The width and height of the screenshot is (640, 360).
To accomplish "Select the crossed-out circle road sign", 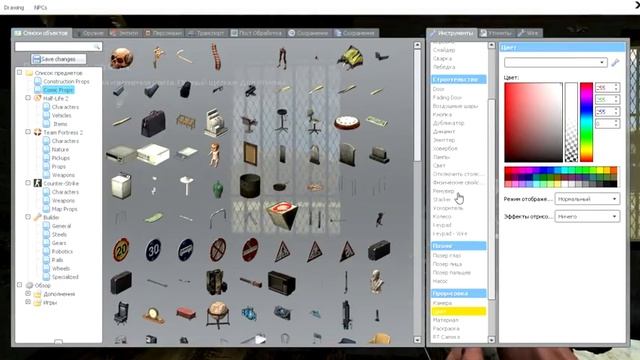I will click(218, 249).
